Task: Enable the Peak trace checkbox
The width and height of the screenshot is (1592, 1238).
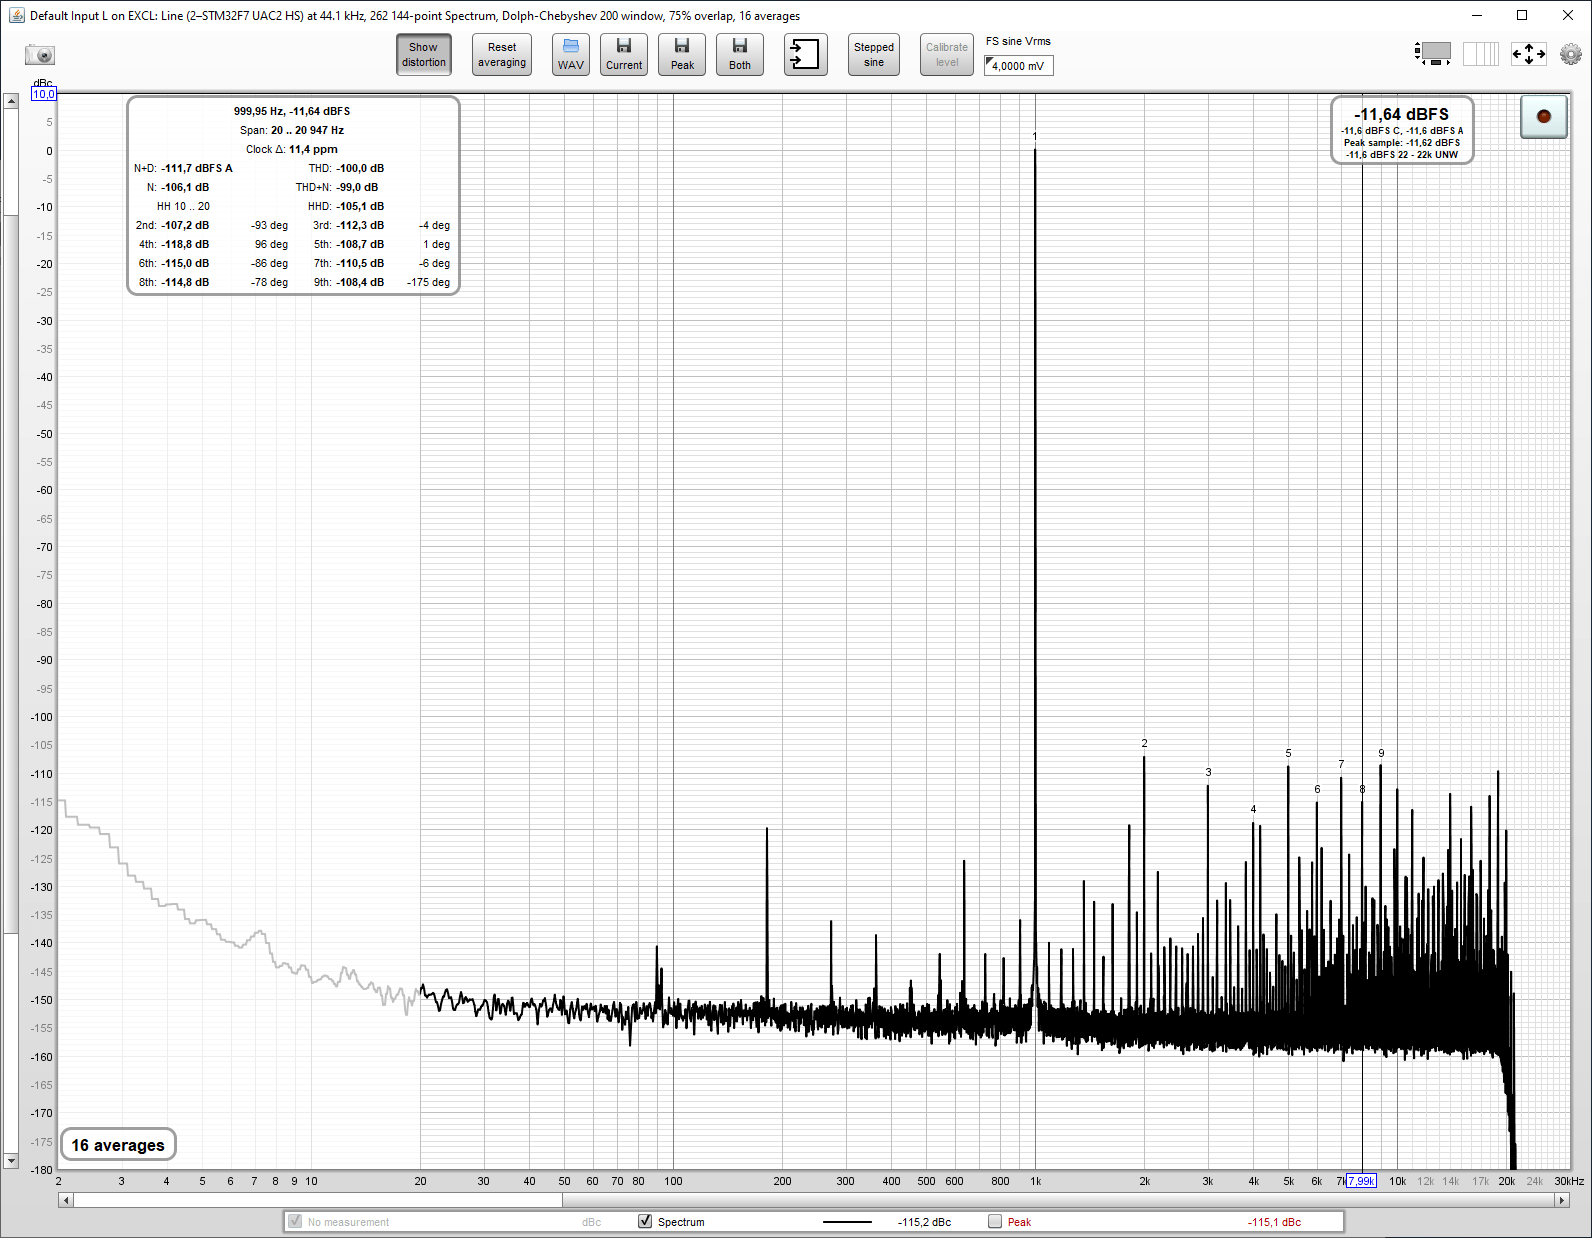Action: point(995,1221)
